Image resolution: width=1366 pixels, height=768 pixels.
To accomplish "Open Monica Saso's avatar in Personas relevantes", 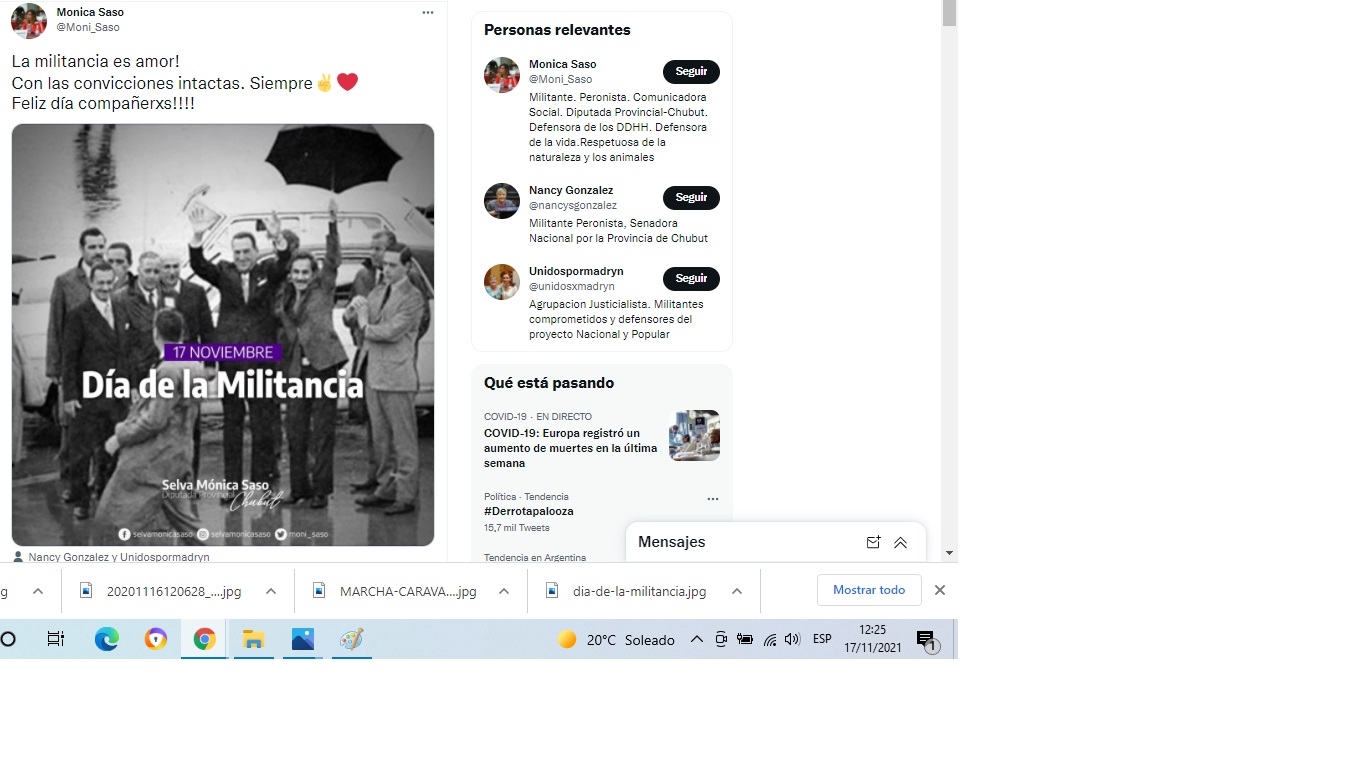I will [502, 75].
